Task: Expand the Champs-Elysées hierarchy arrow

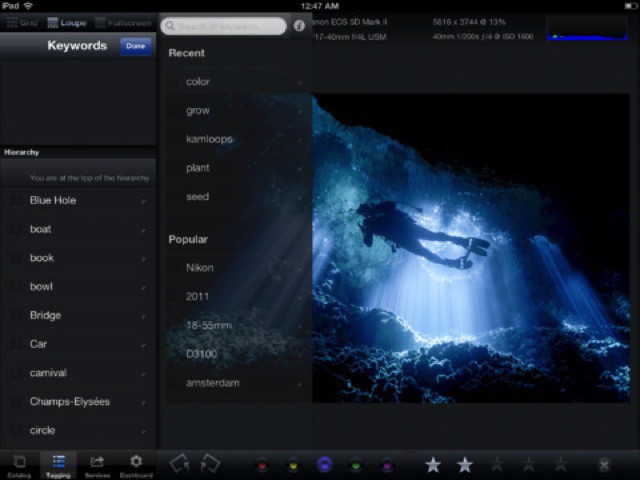Action: [144, 403]
